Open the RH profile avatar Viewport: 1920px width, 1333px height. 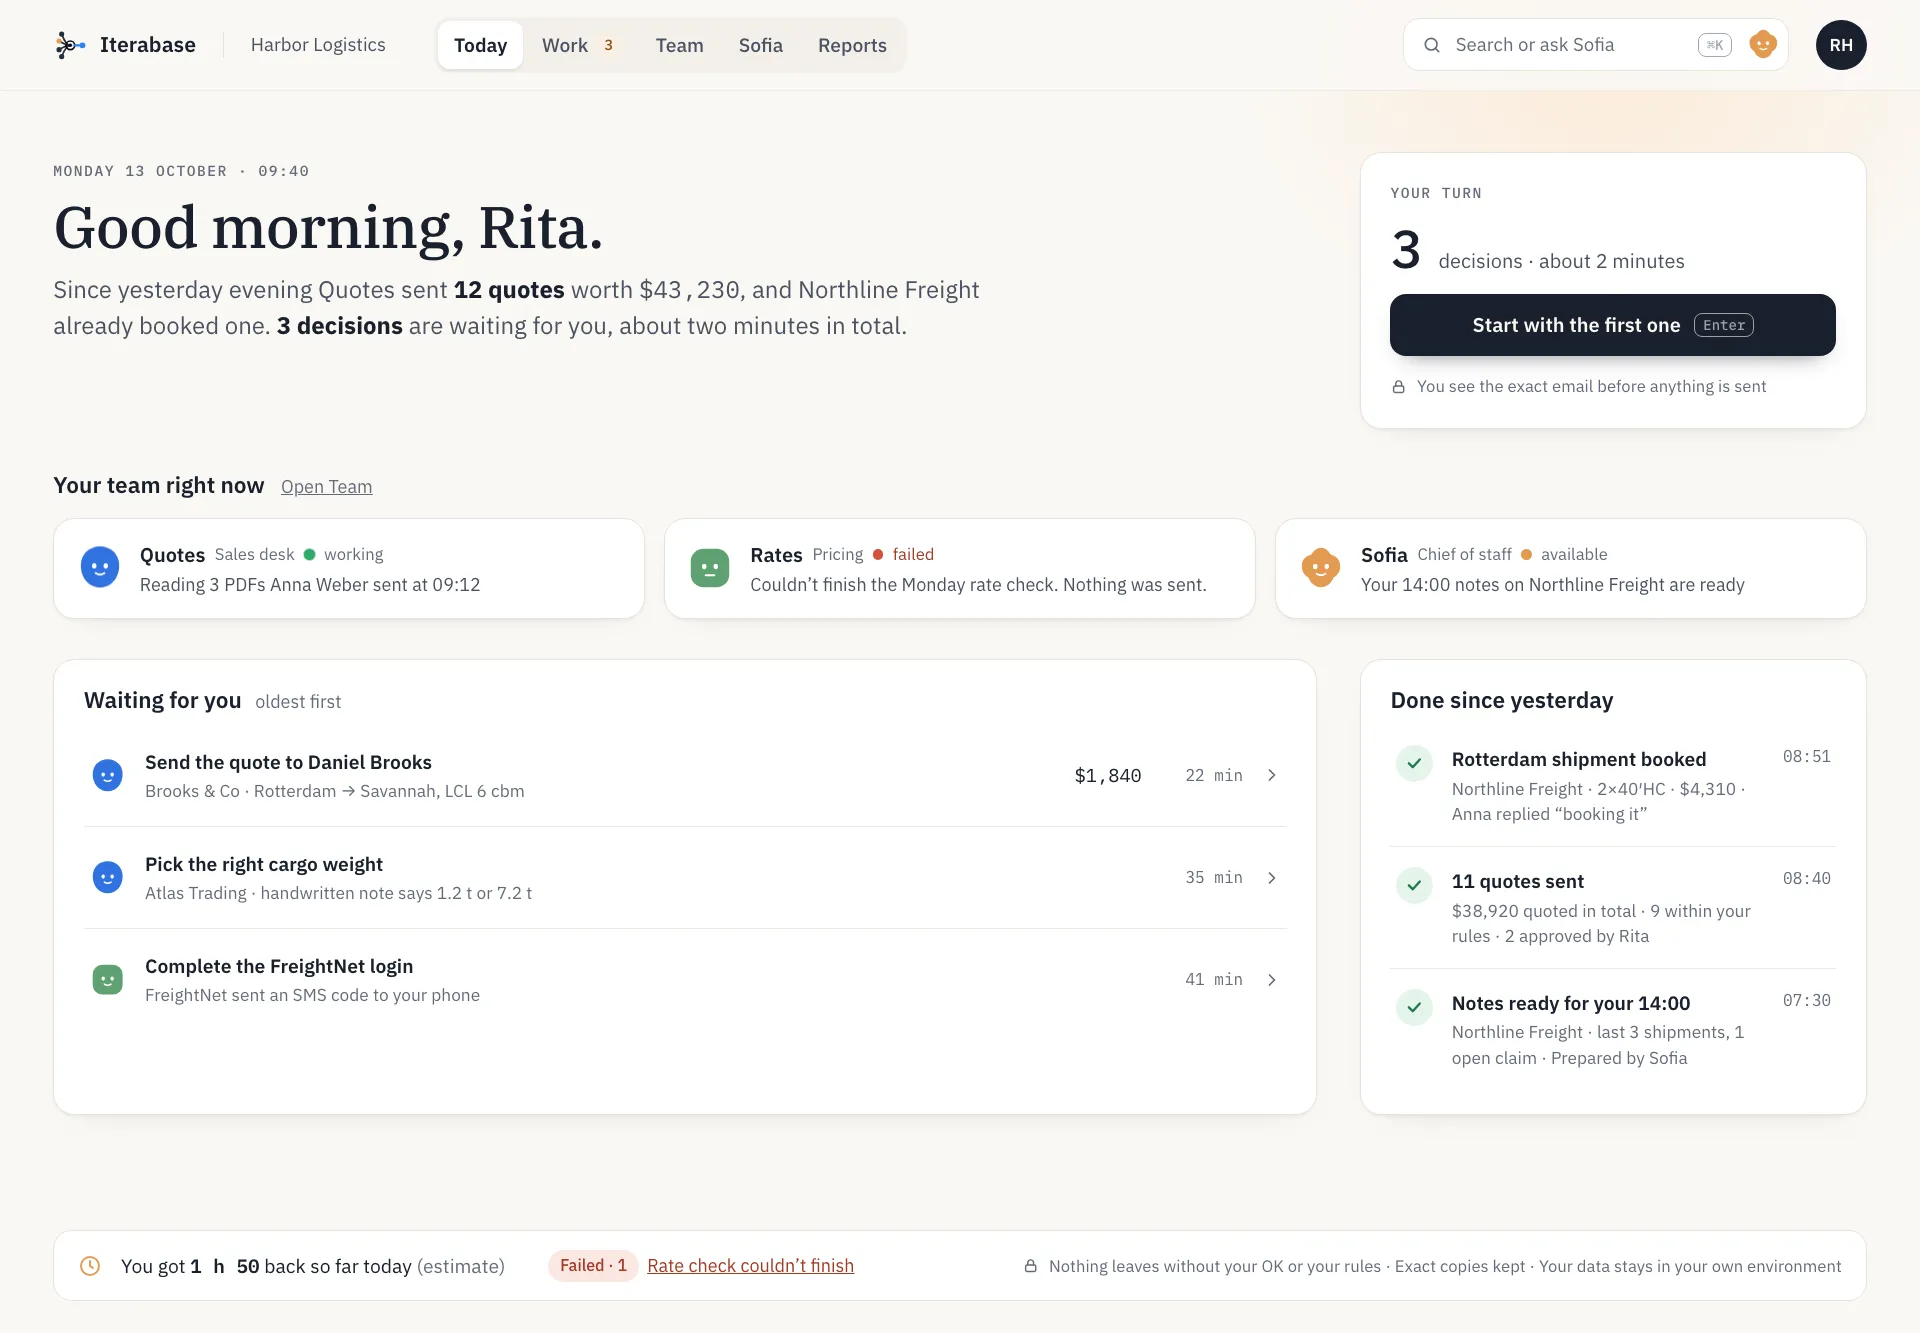tap(1841, 45)
